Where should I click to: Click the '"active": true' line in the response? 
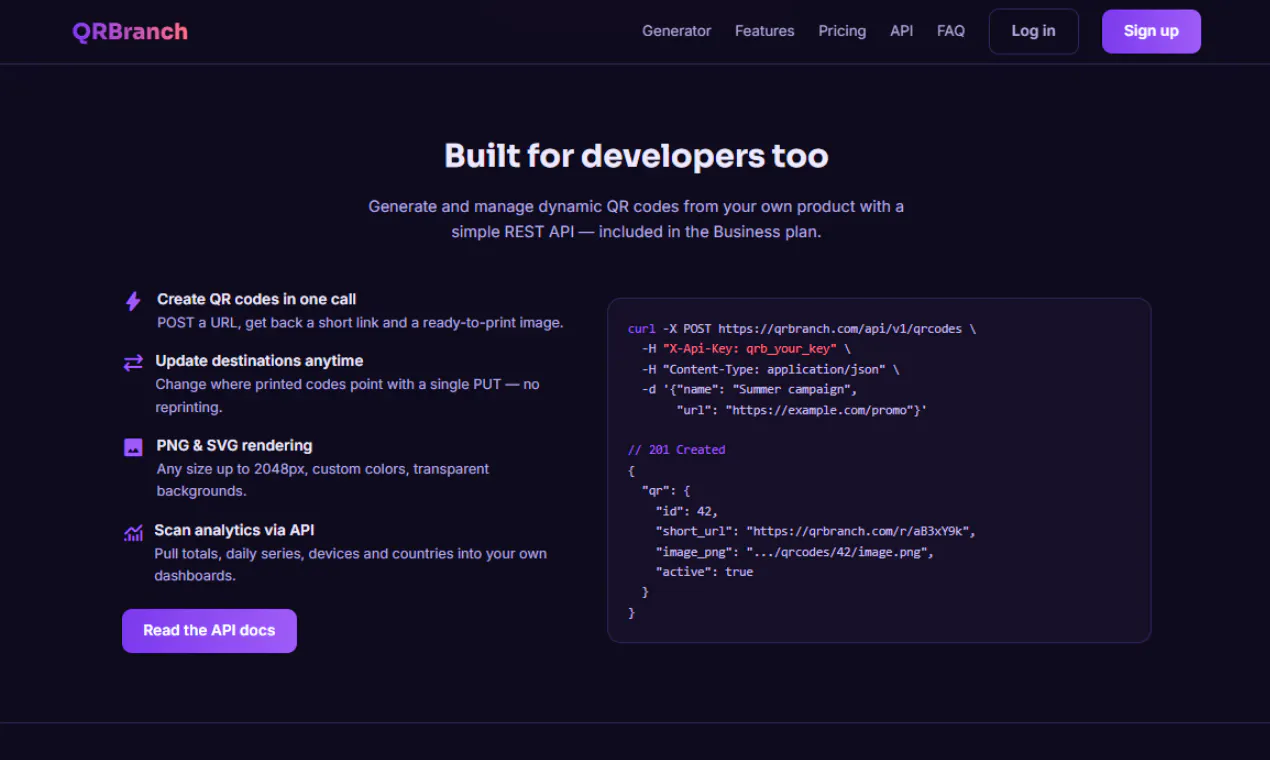pos(705,572)
